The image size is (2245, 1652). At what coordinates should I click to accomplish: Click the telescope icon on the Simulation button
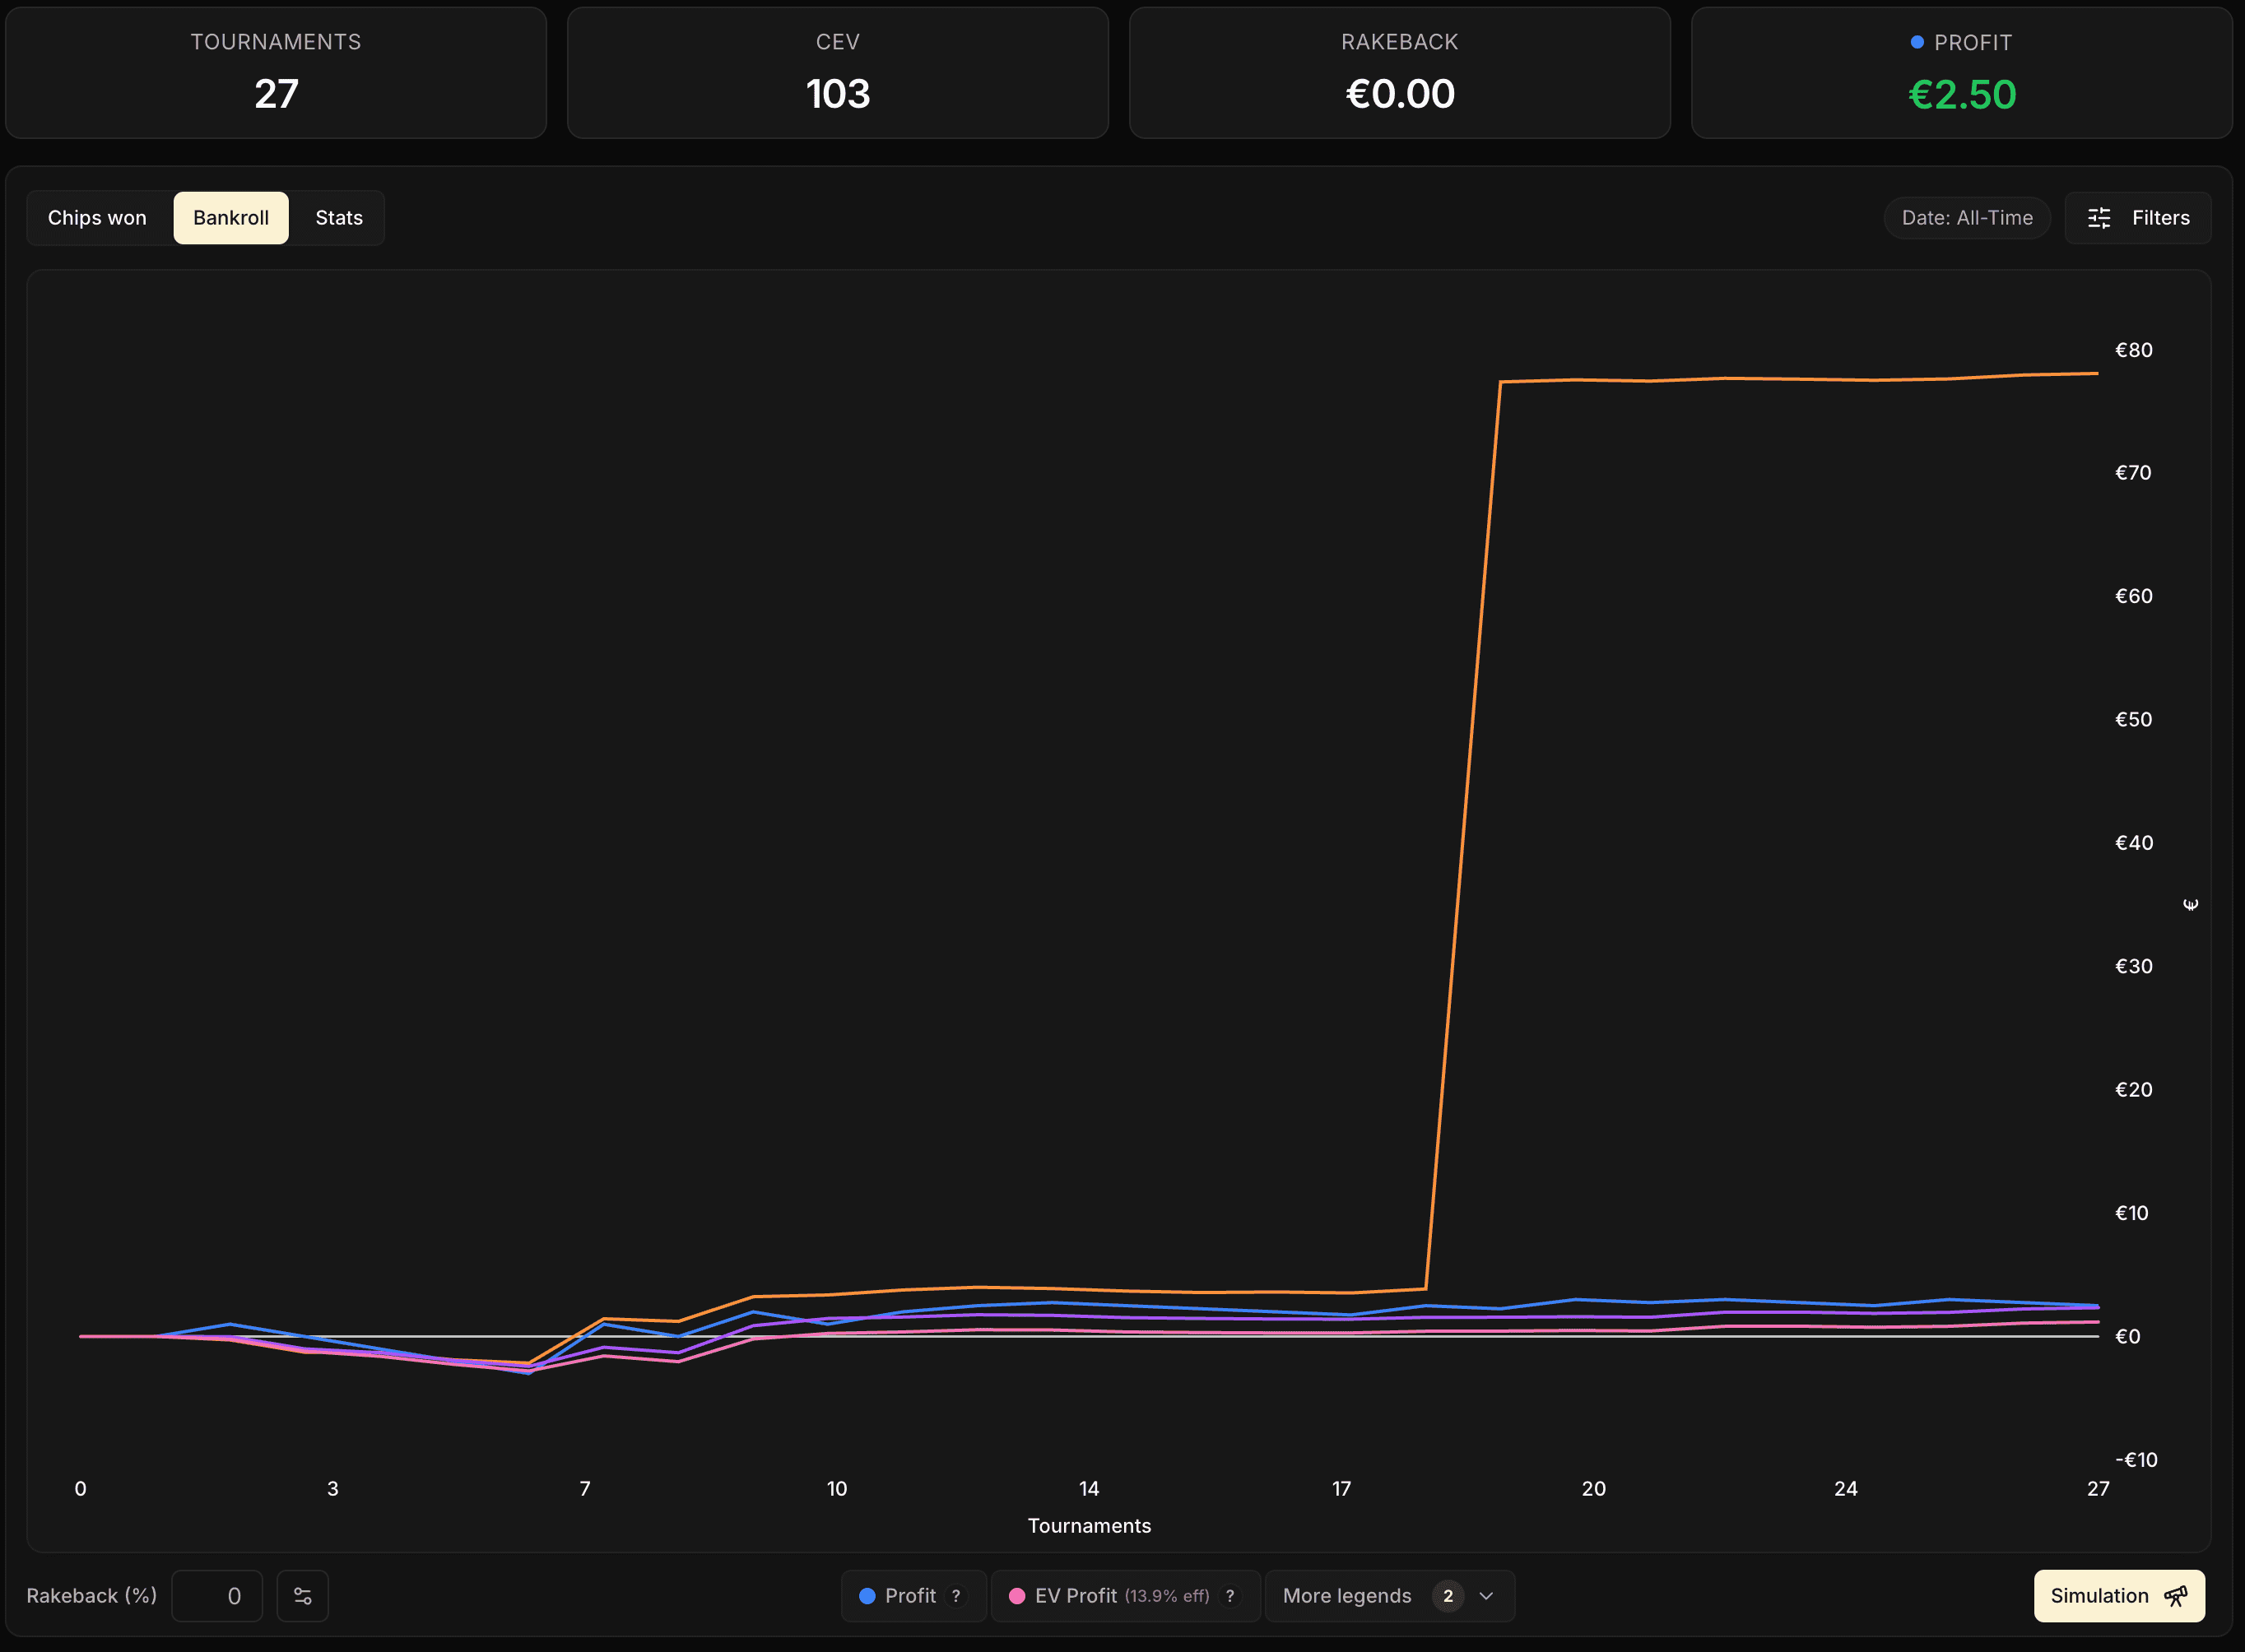[2180, 1595]
